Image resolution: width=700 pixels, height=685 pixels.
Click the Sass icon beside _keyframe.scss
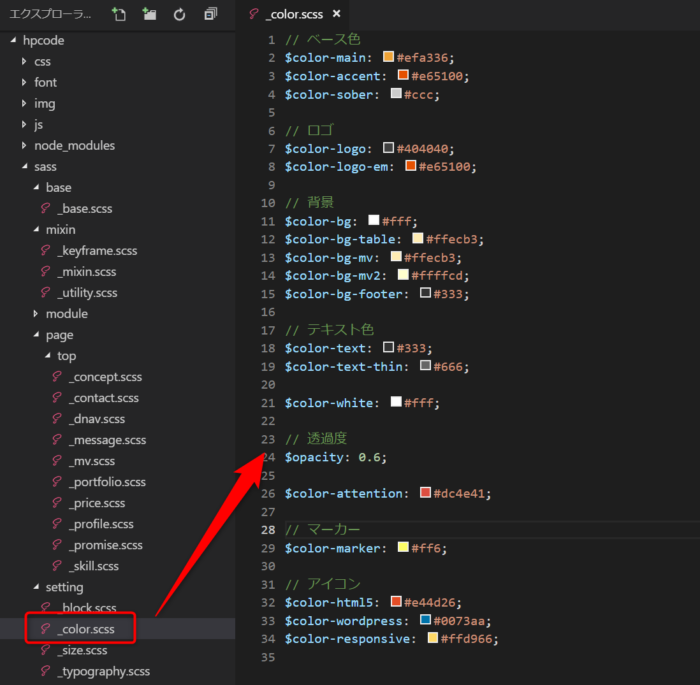click(45, 250)
